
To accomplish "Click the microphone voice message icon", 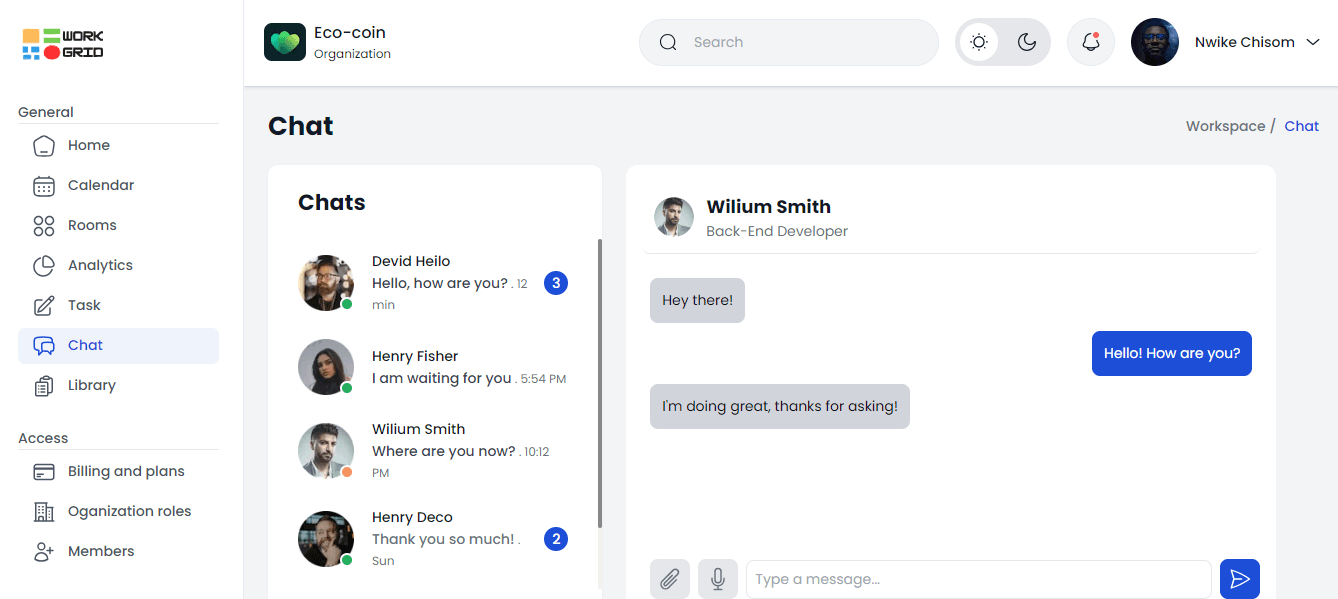I will pyautogui.click(x=718, y=579).
